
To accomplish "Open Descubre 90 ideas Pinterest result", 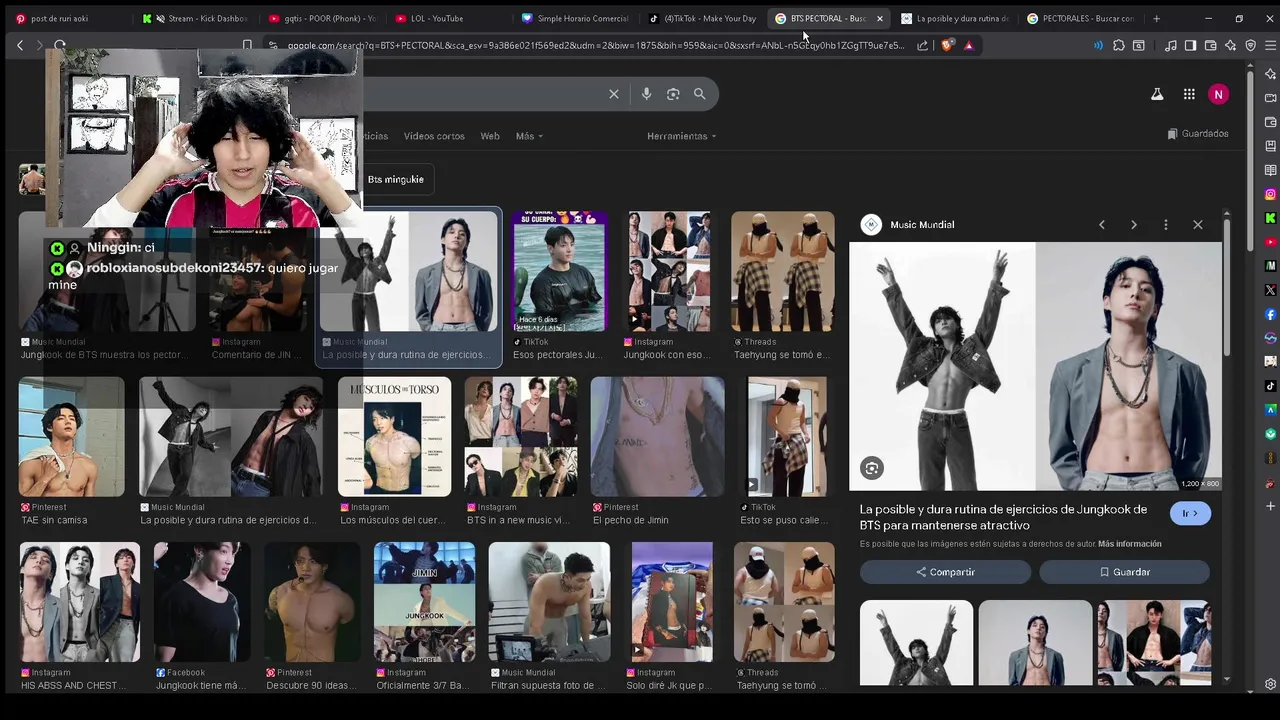I will 312,602.
